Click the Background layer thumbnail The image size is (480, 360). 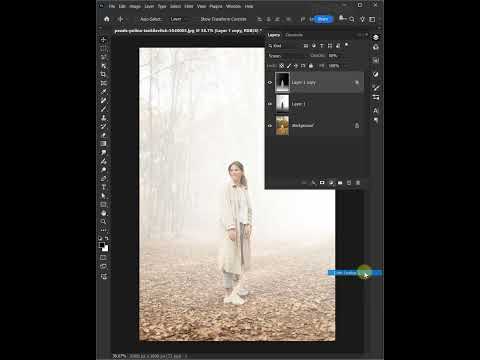point(282,126)
